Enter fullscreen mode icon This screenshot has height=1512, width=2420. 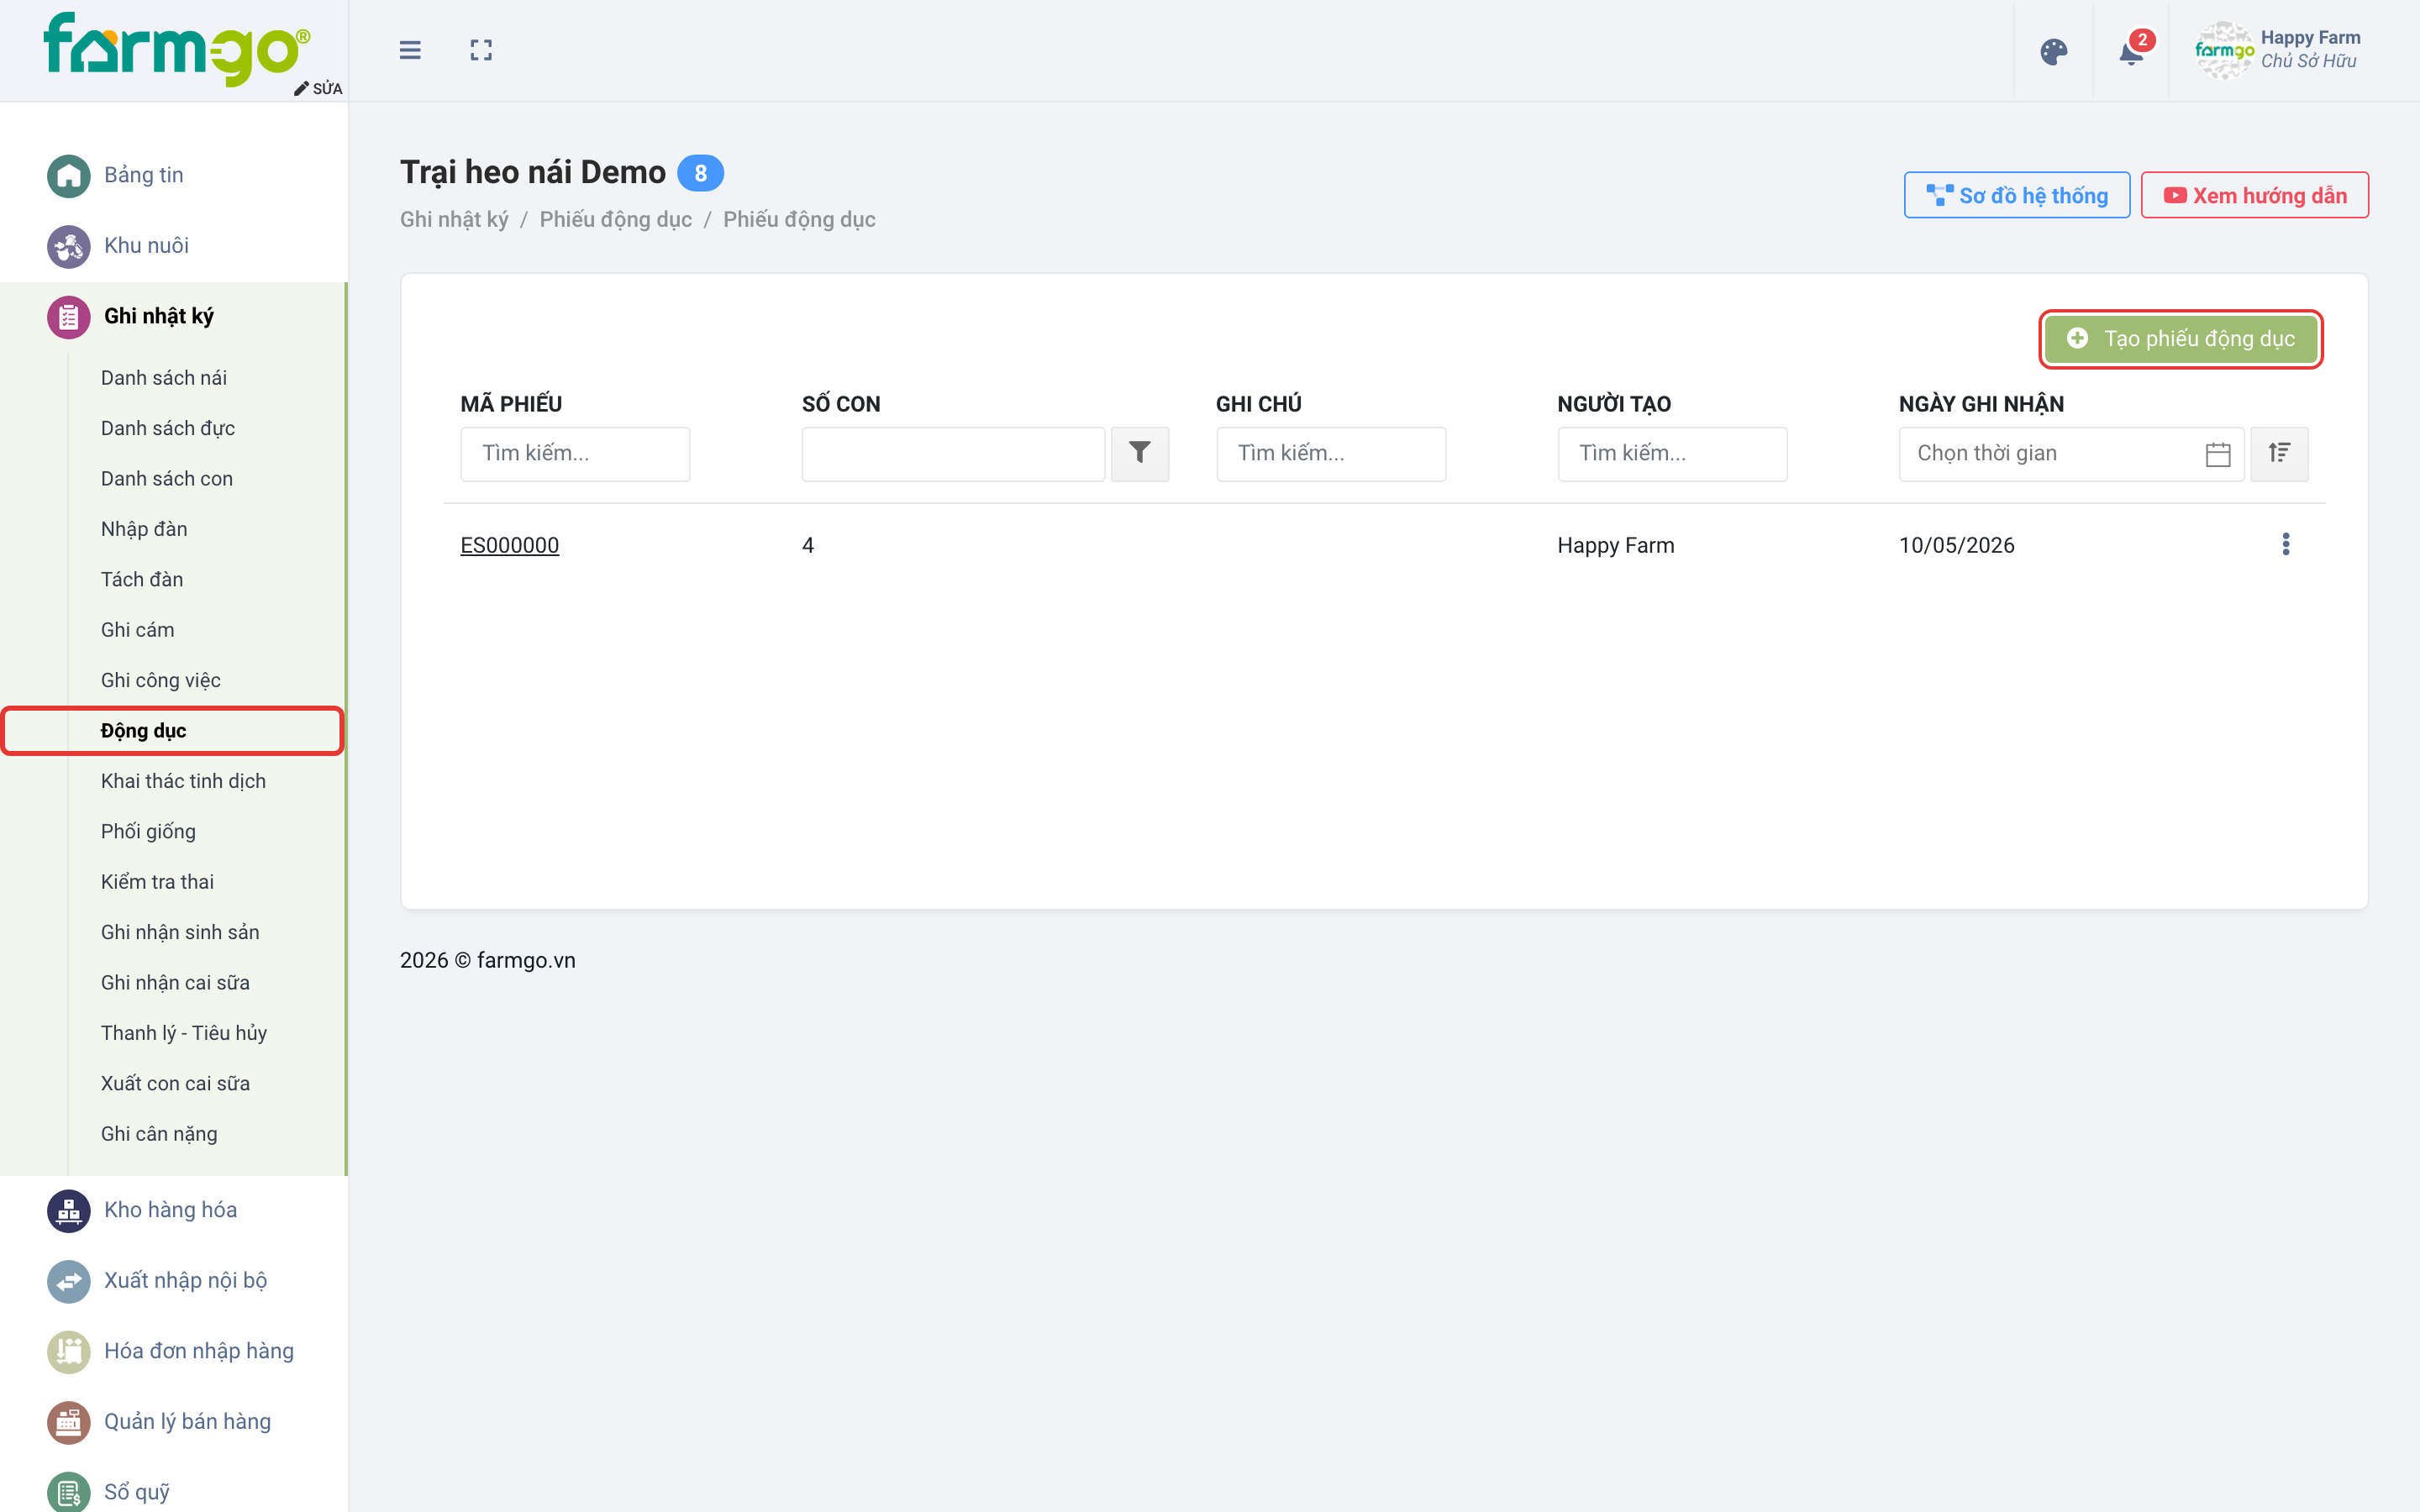pyautogui.click(x=481, y=50)
